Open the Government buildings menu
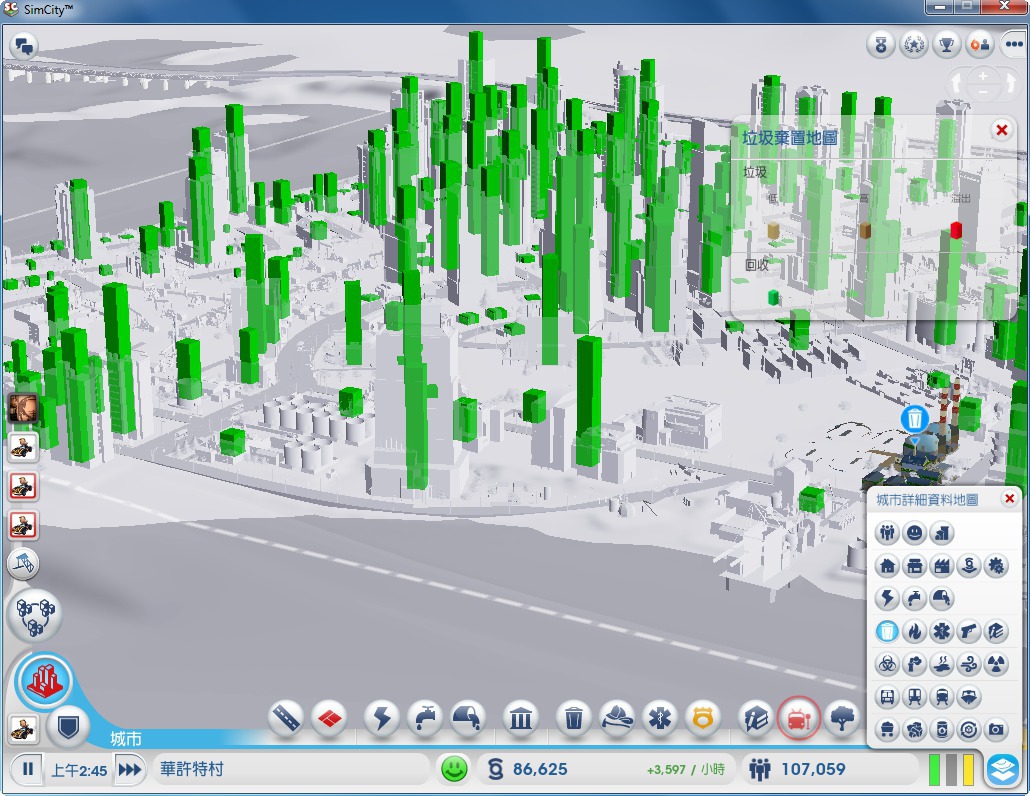The height and width of the screenshot is (796, 1030). [x=520, y=717]
